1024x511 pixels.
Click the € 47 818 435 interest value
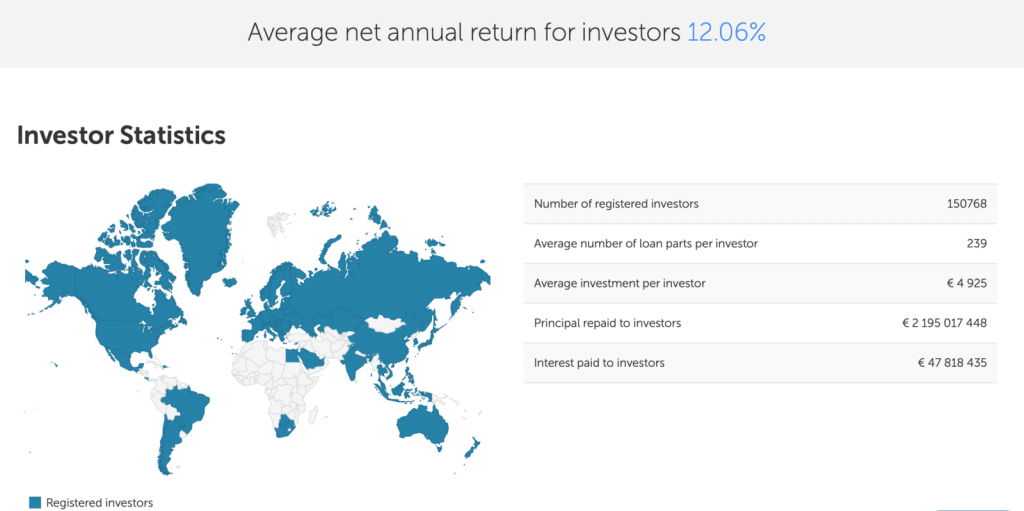pos(952,362)
